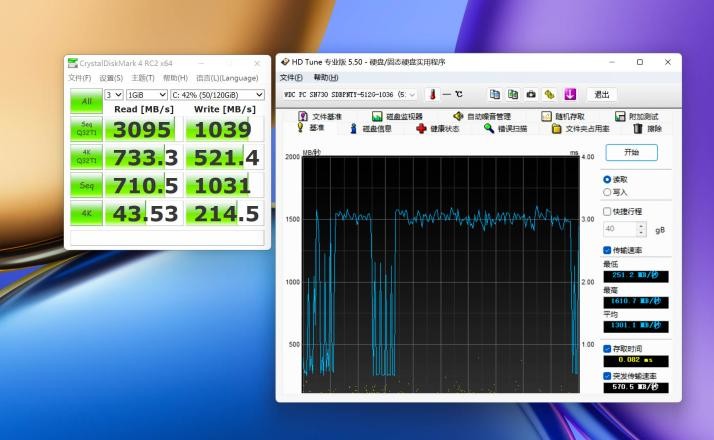Open the 磁盘监视器 tab in HD Tune
The image size is (714, 440).
pos(397,116)
